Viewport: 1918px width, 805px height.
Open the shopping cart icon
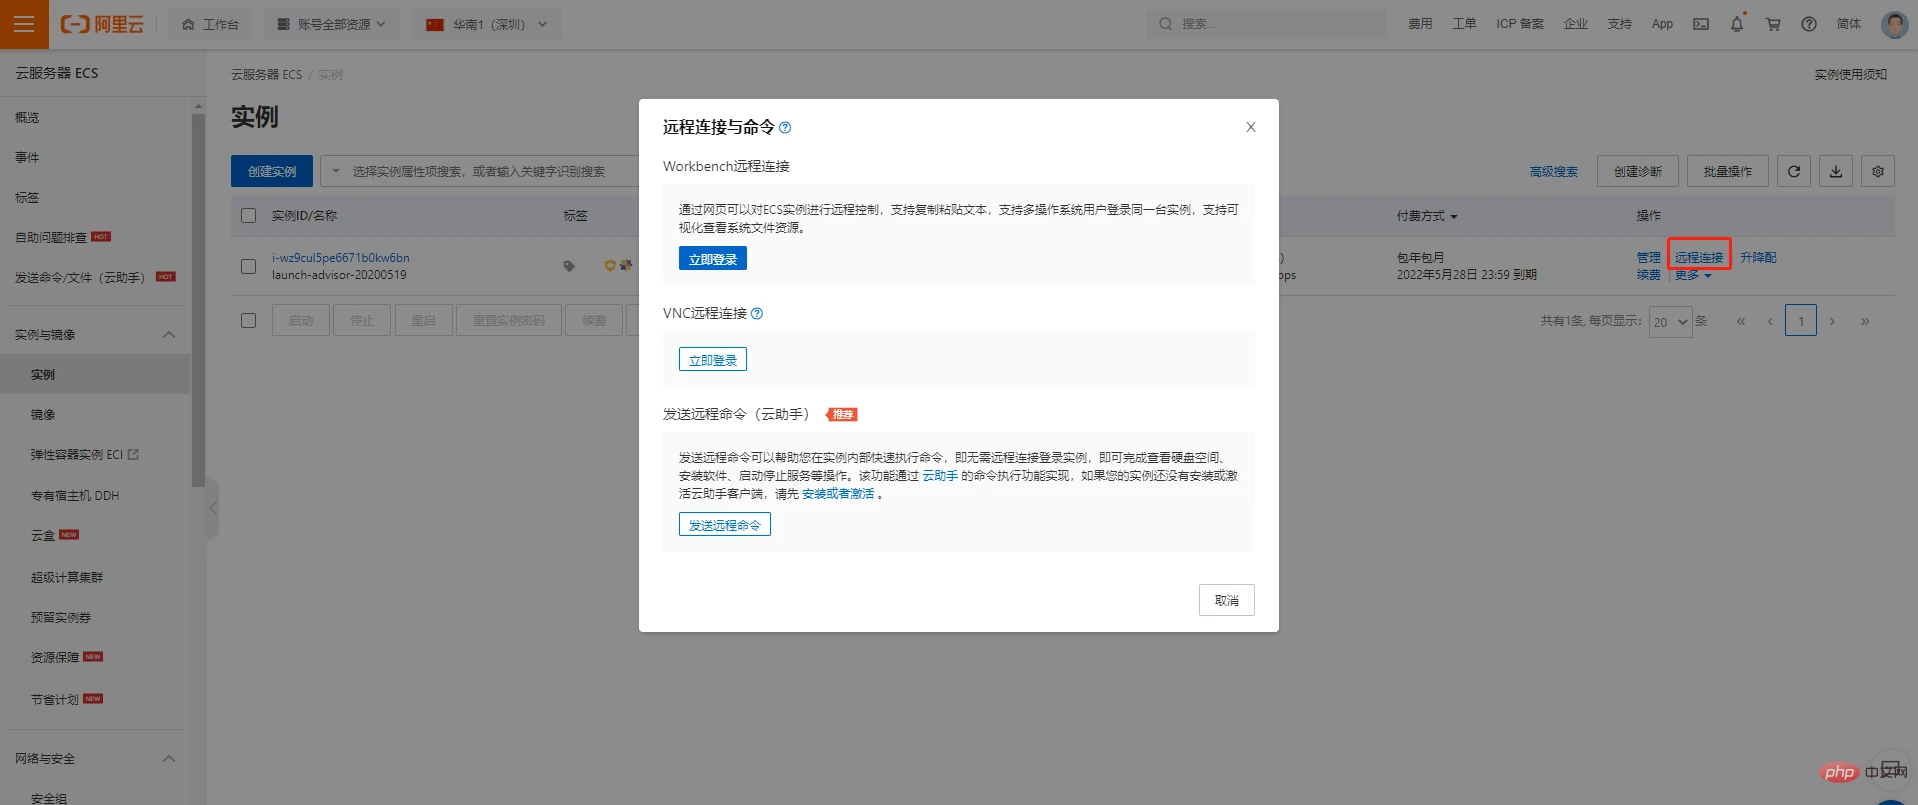point(1773,24)
